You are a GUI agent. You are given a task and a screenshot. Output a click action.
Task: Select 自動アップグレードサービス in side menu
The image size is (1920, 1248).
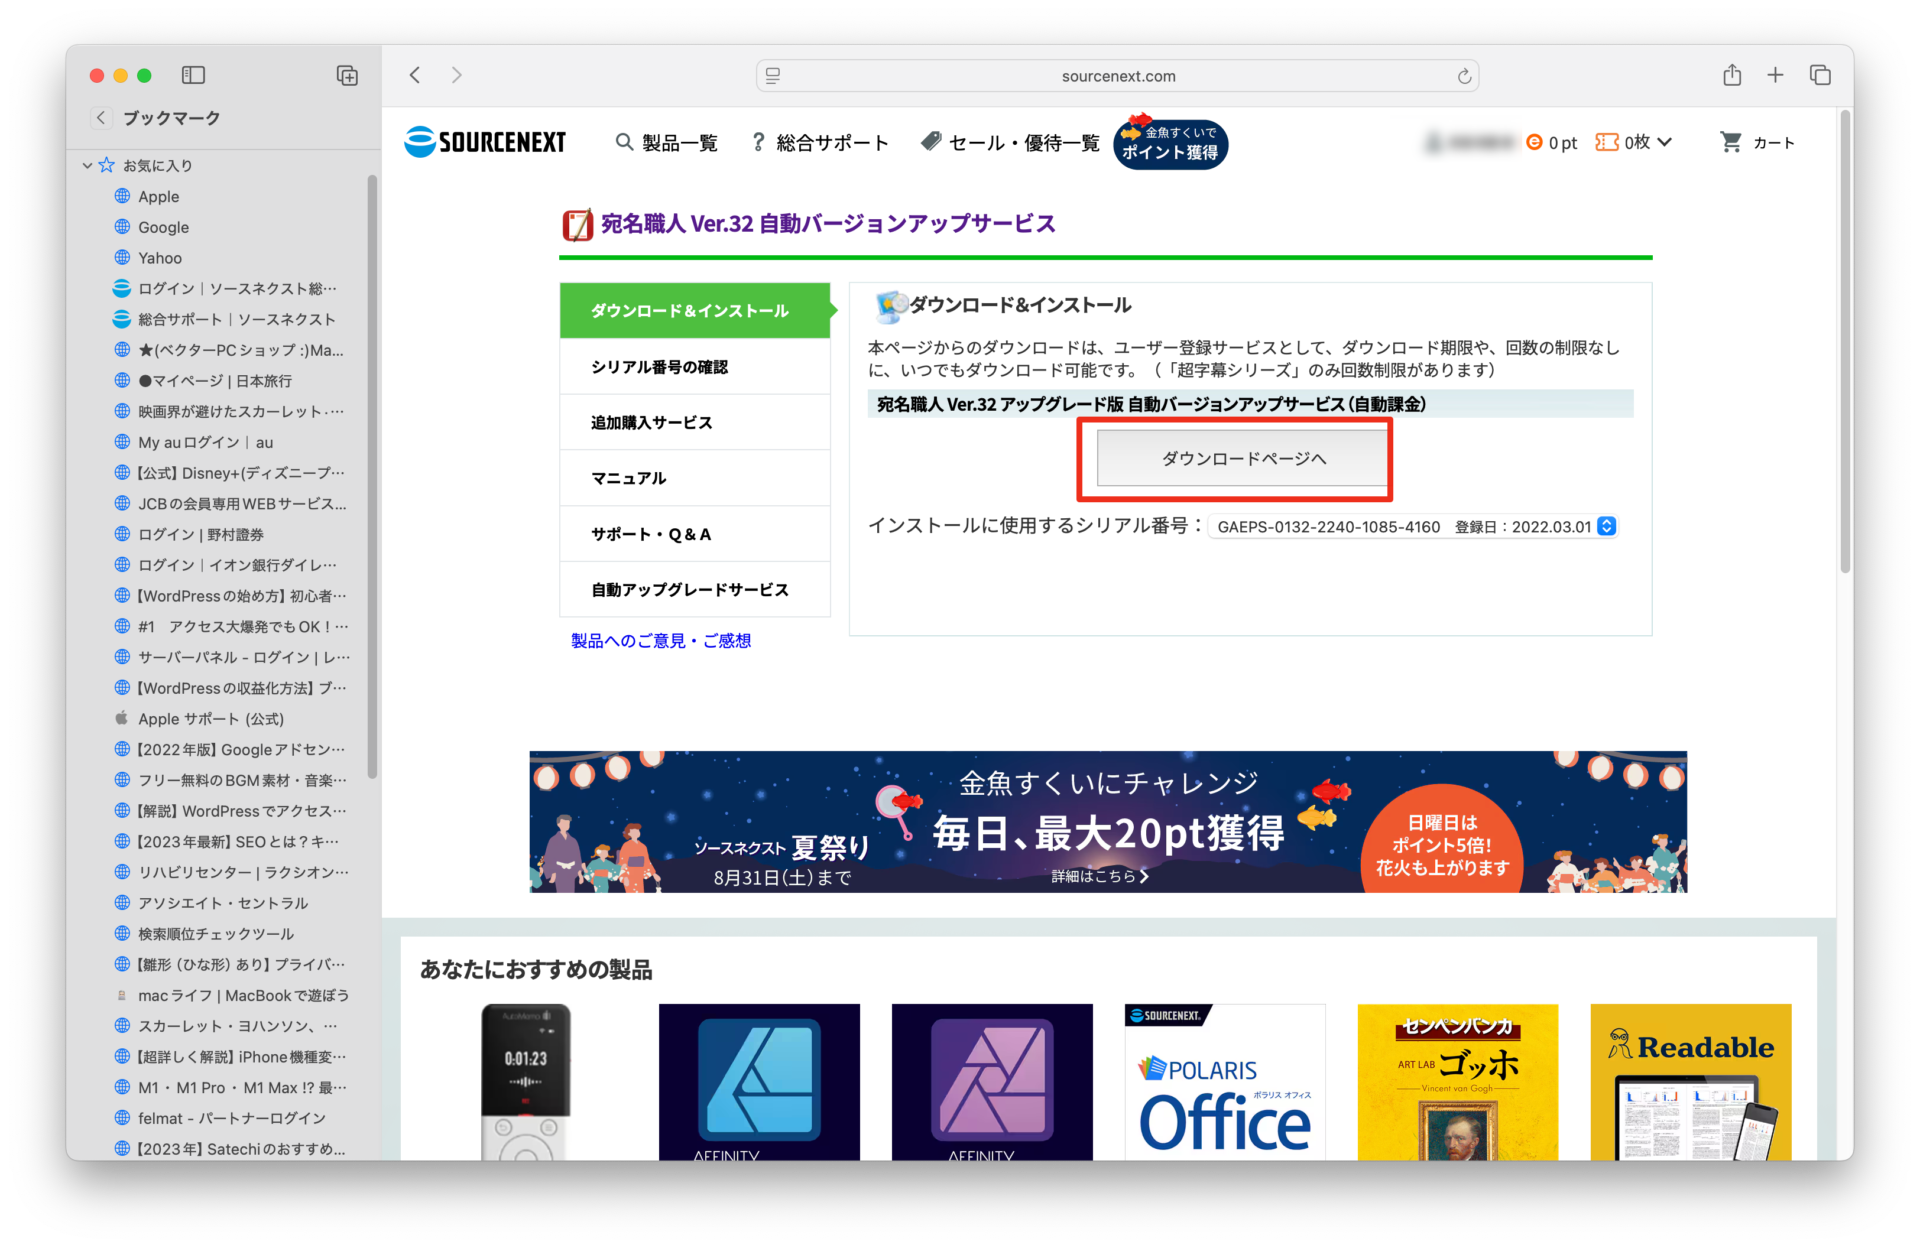[x=694, y=590]
